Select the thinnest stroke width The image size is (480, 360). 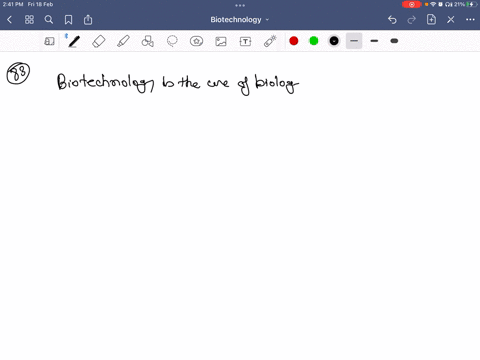point(354,41)
